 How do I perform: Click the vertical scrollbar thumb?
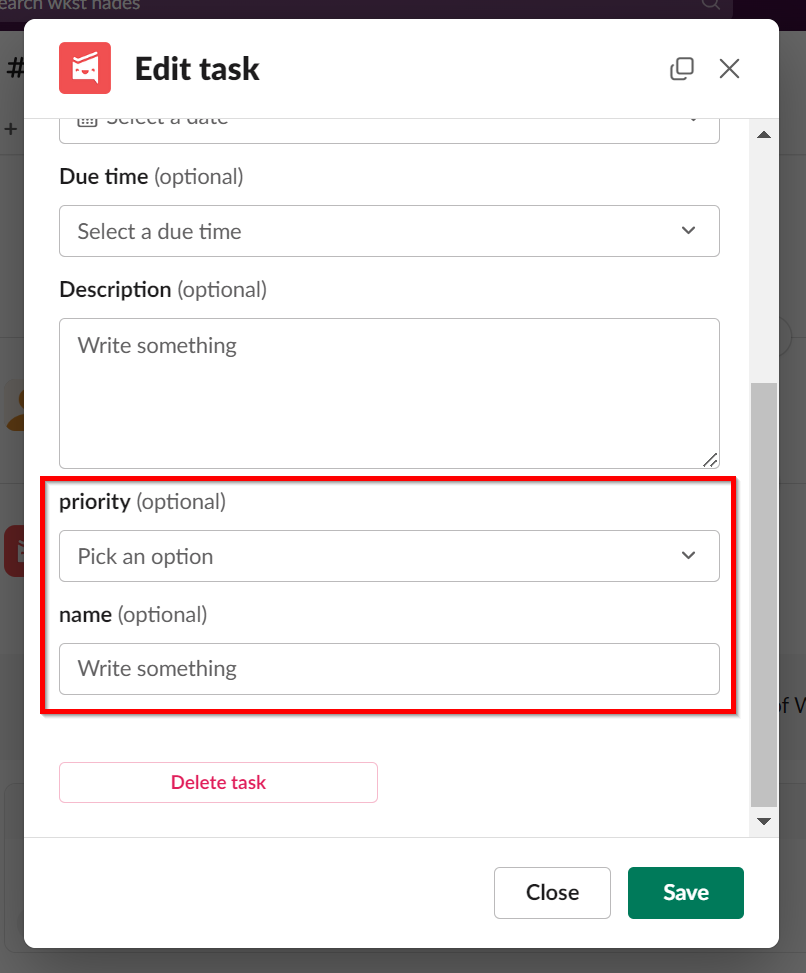click(764, 594)
